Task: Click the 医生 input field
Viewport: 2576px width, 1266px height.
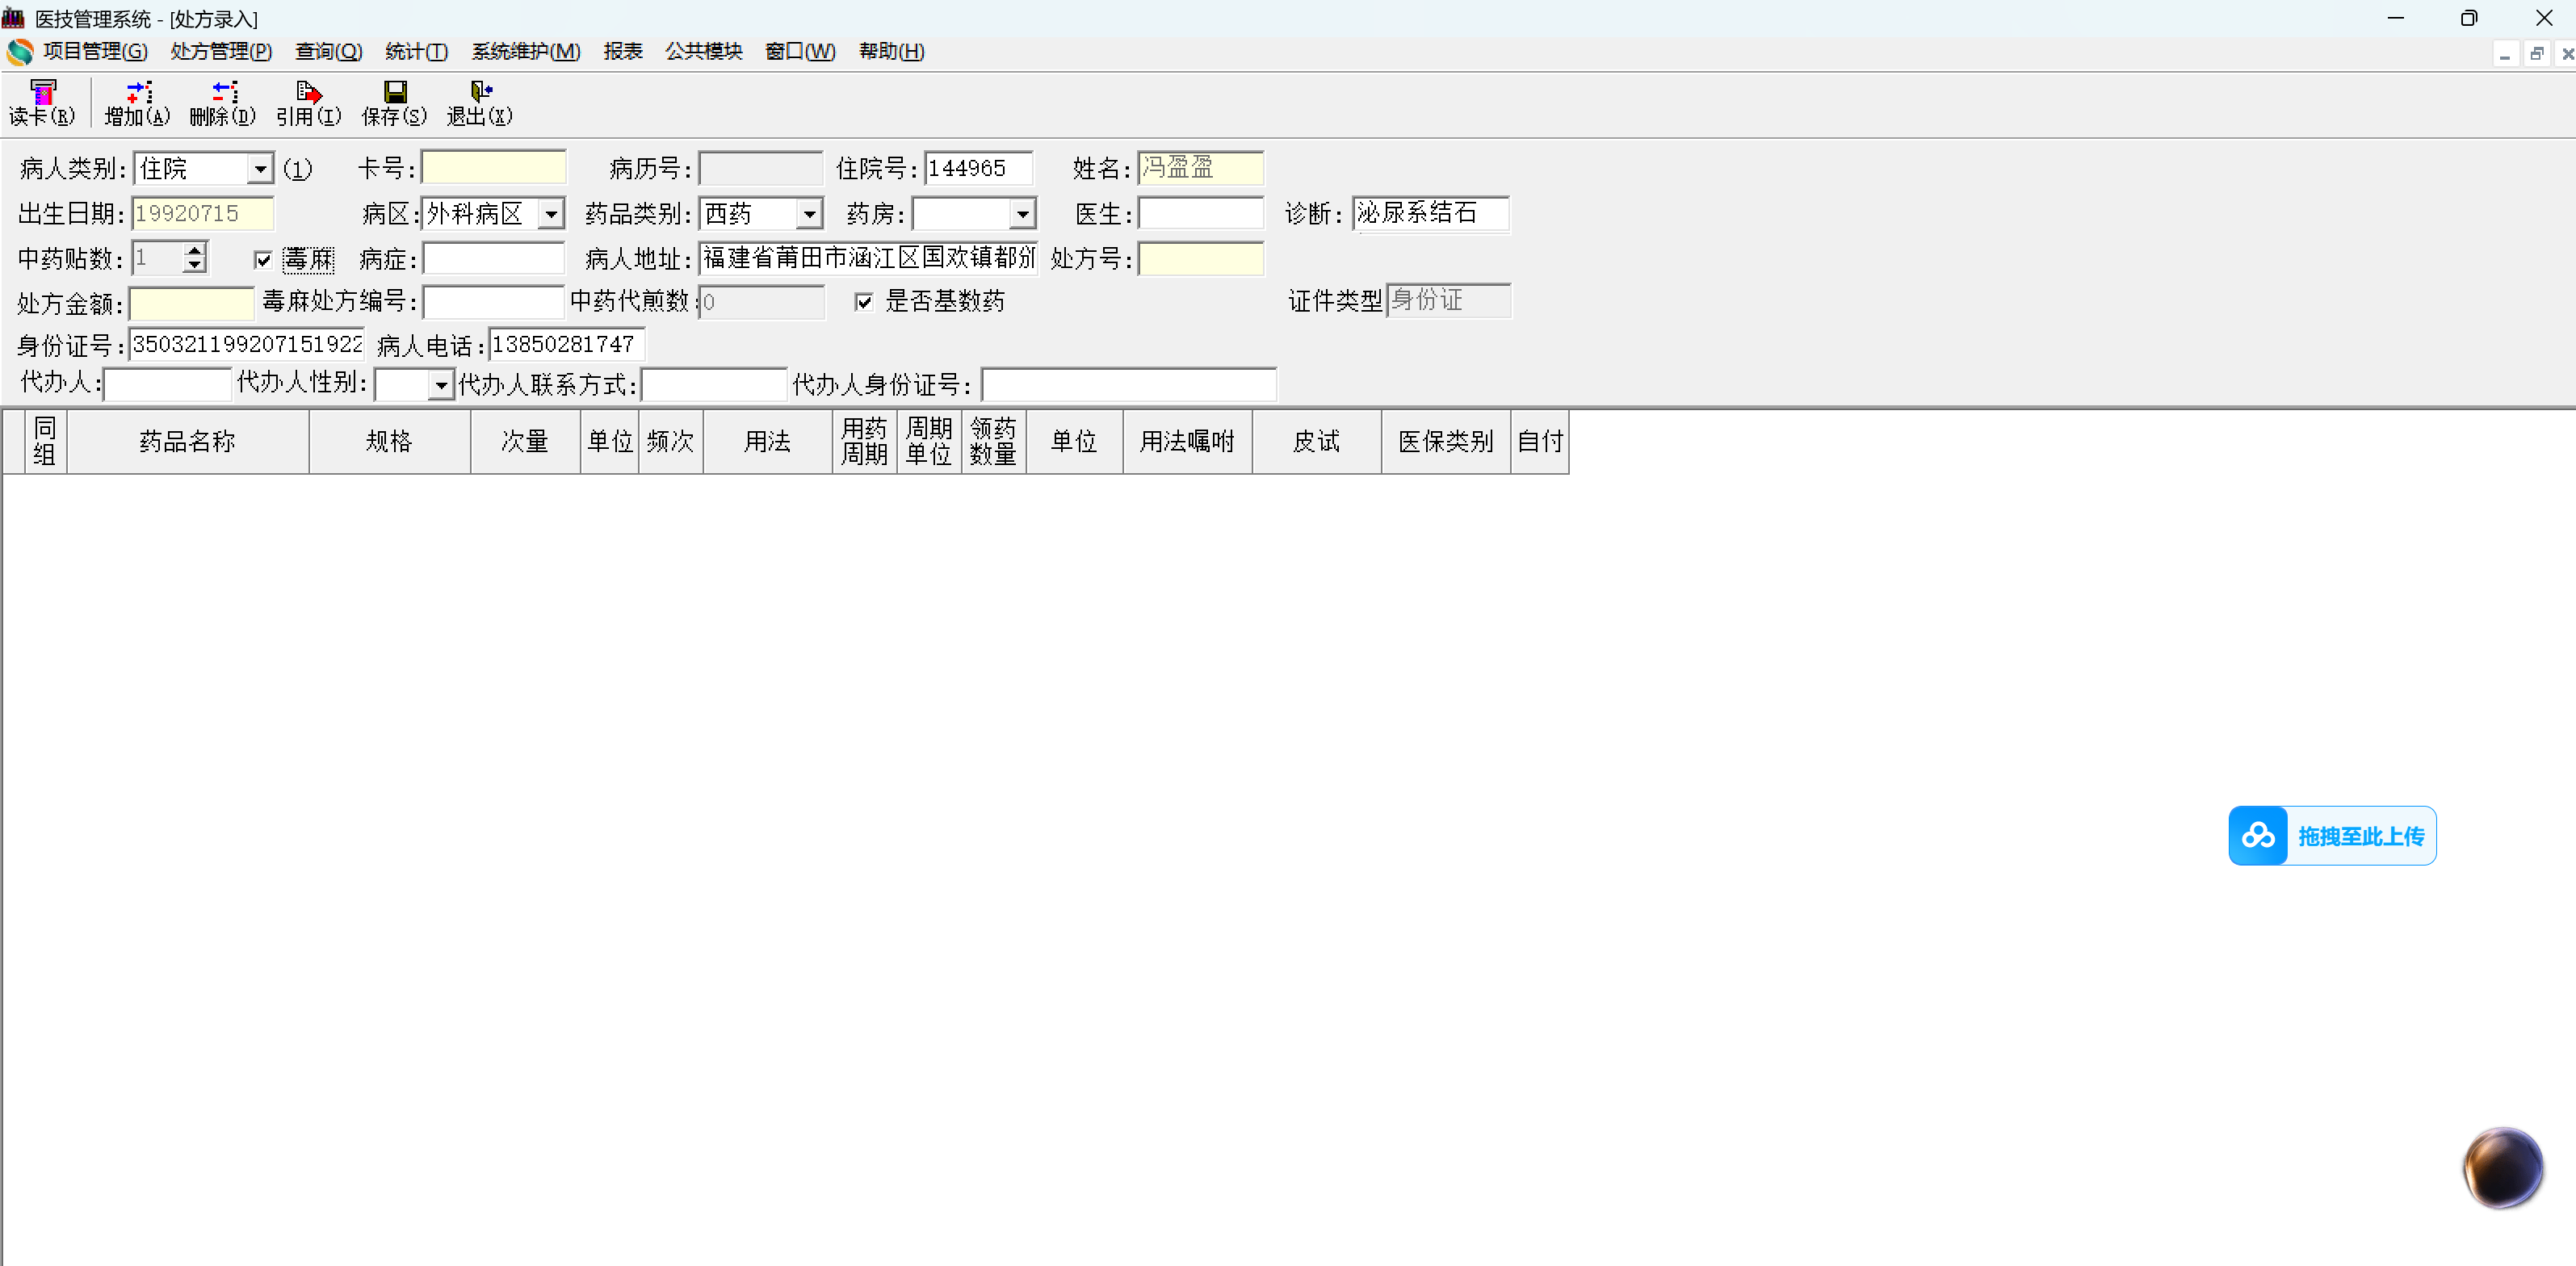Action: 1200,214
